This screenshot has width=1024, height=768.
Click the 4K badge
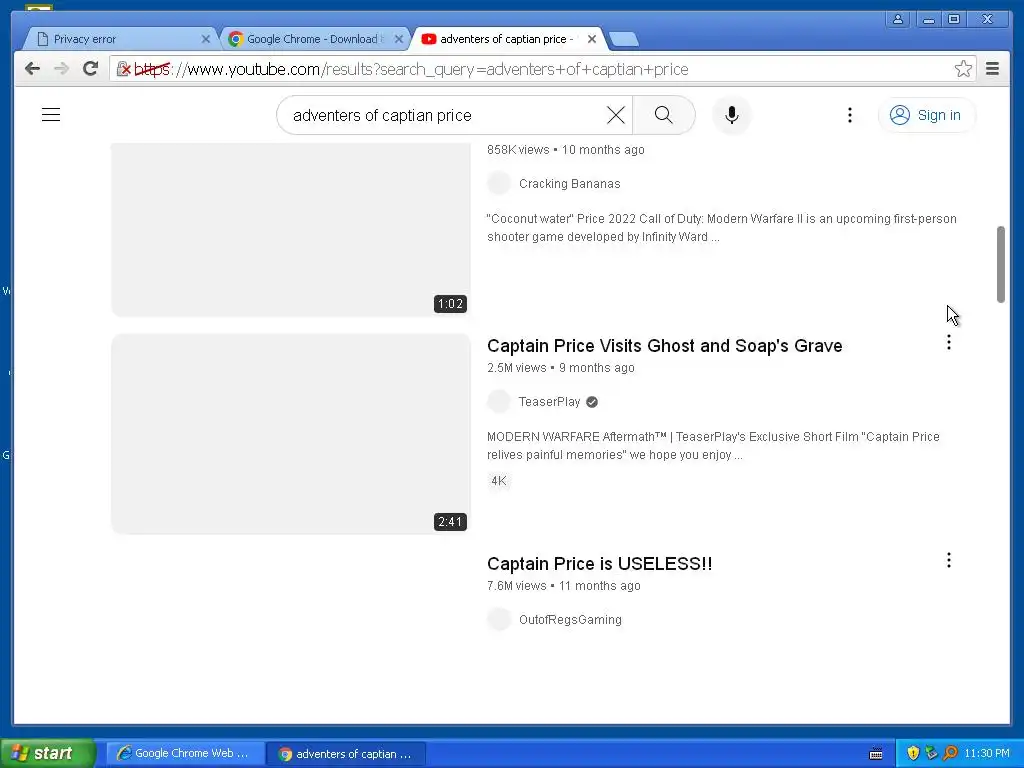point(499,481)
